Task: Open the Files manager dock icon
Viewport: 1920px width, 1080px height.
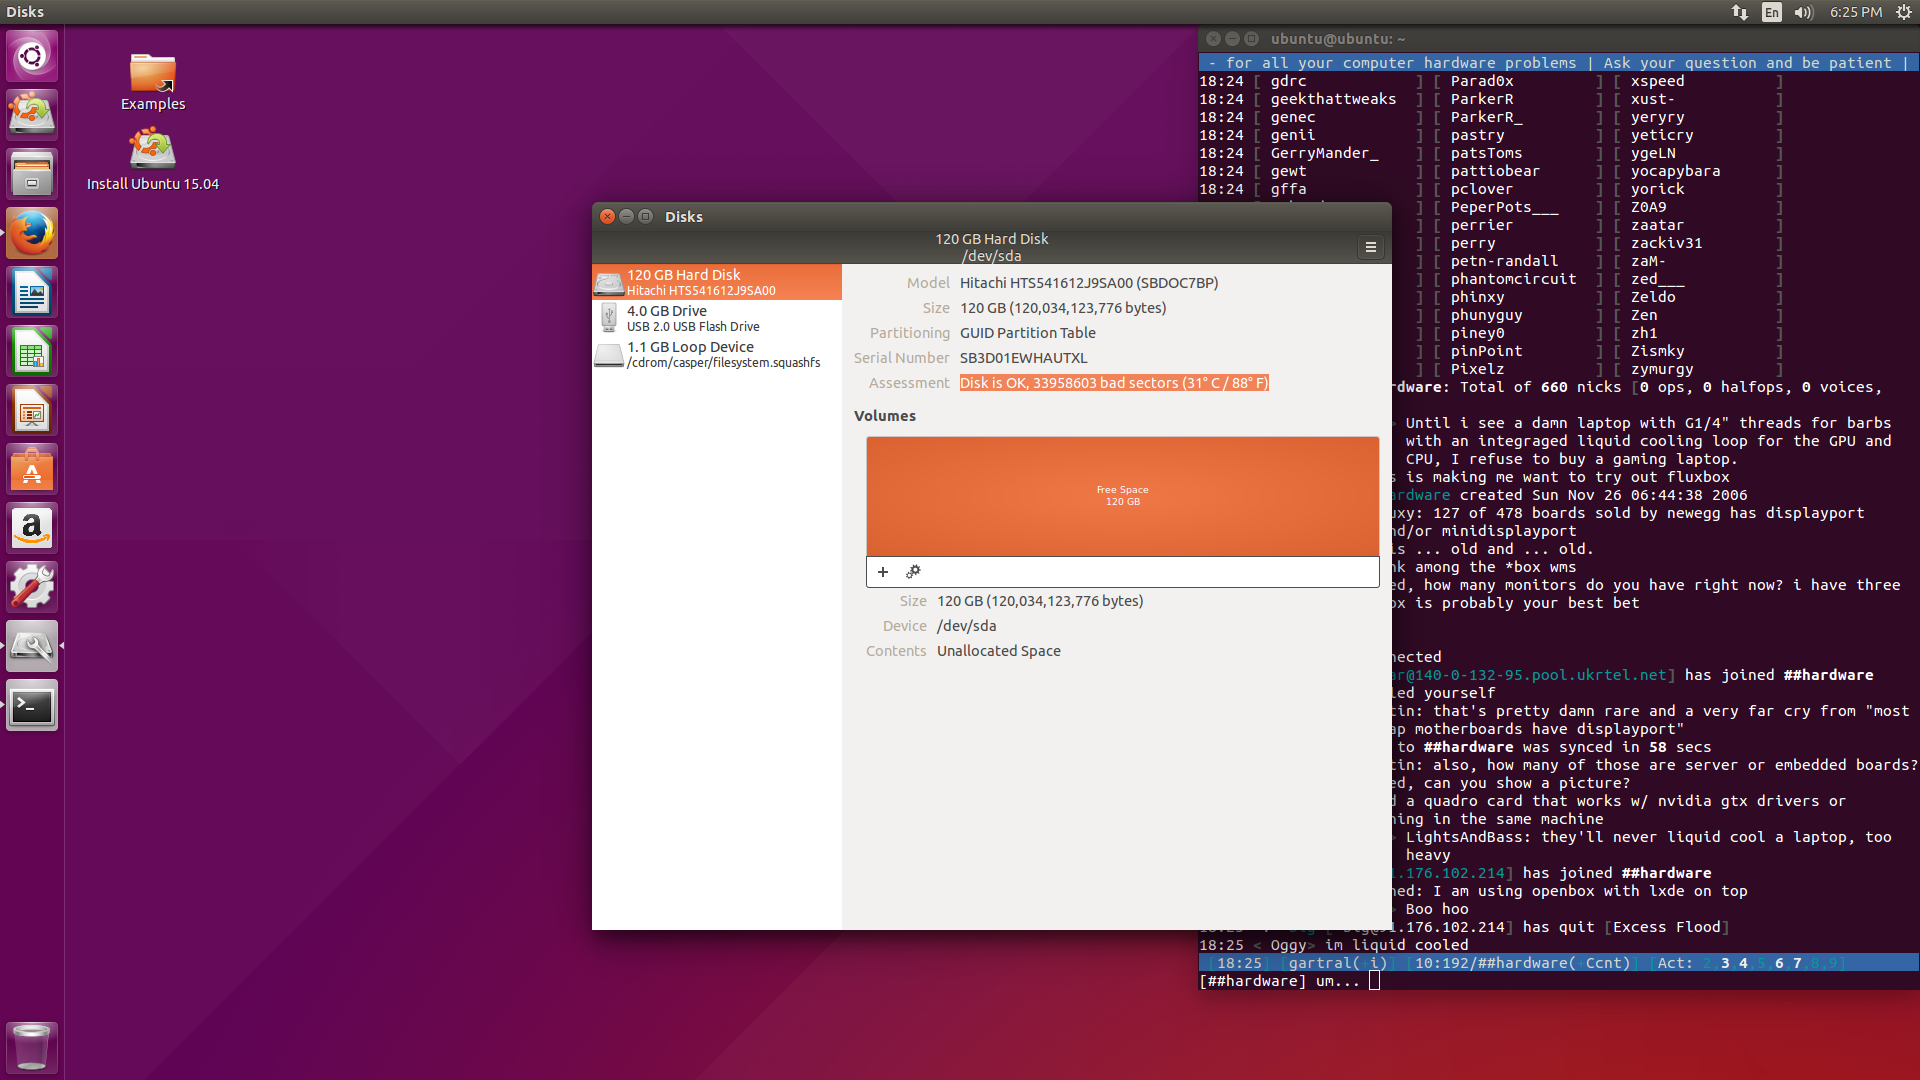Action: [32, 174]
